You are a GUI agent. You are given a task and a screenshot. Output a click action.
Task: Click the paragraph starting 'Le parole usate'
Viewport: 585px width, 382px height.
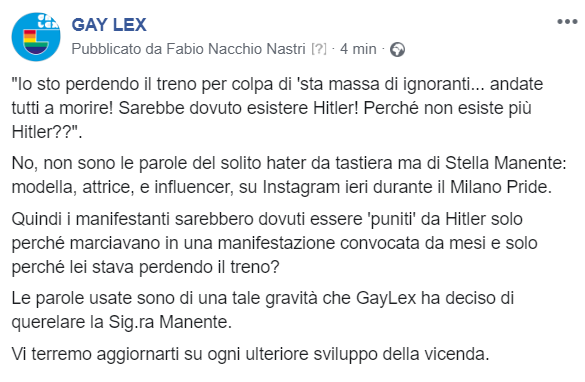point(263,310)
